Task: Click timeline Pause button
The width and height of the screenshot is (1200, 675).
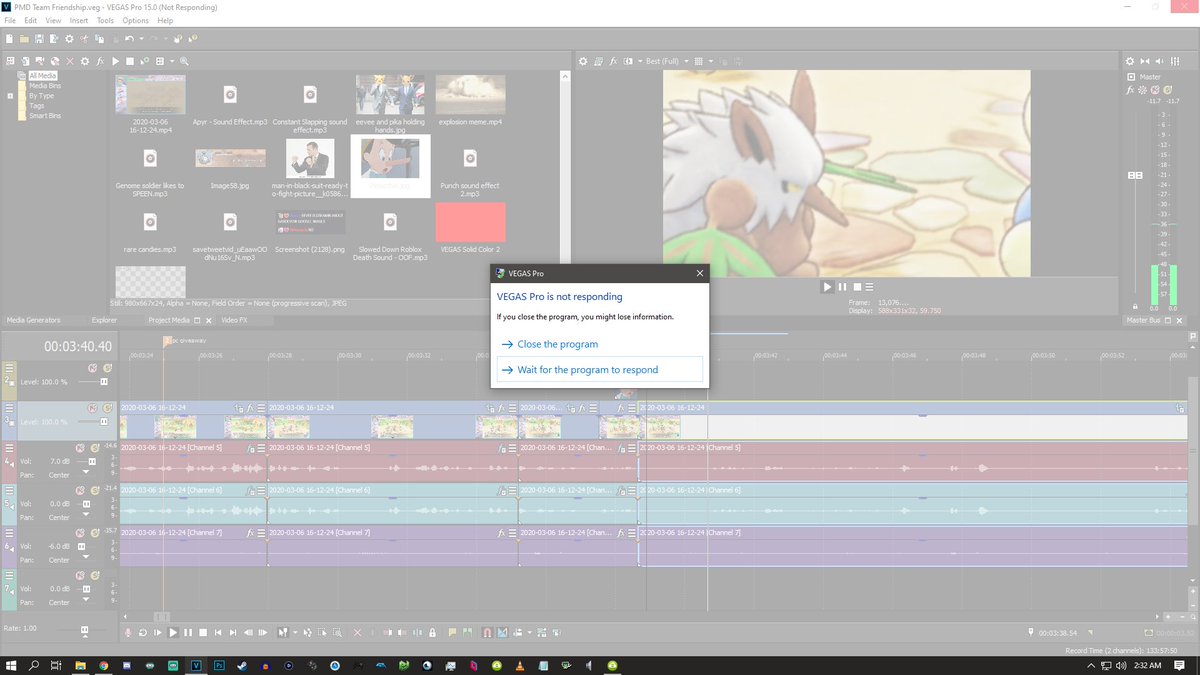Action: [x=188, y=633]
